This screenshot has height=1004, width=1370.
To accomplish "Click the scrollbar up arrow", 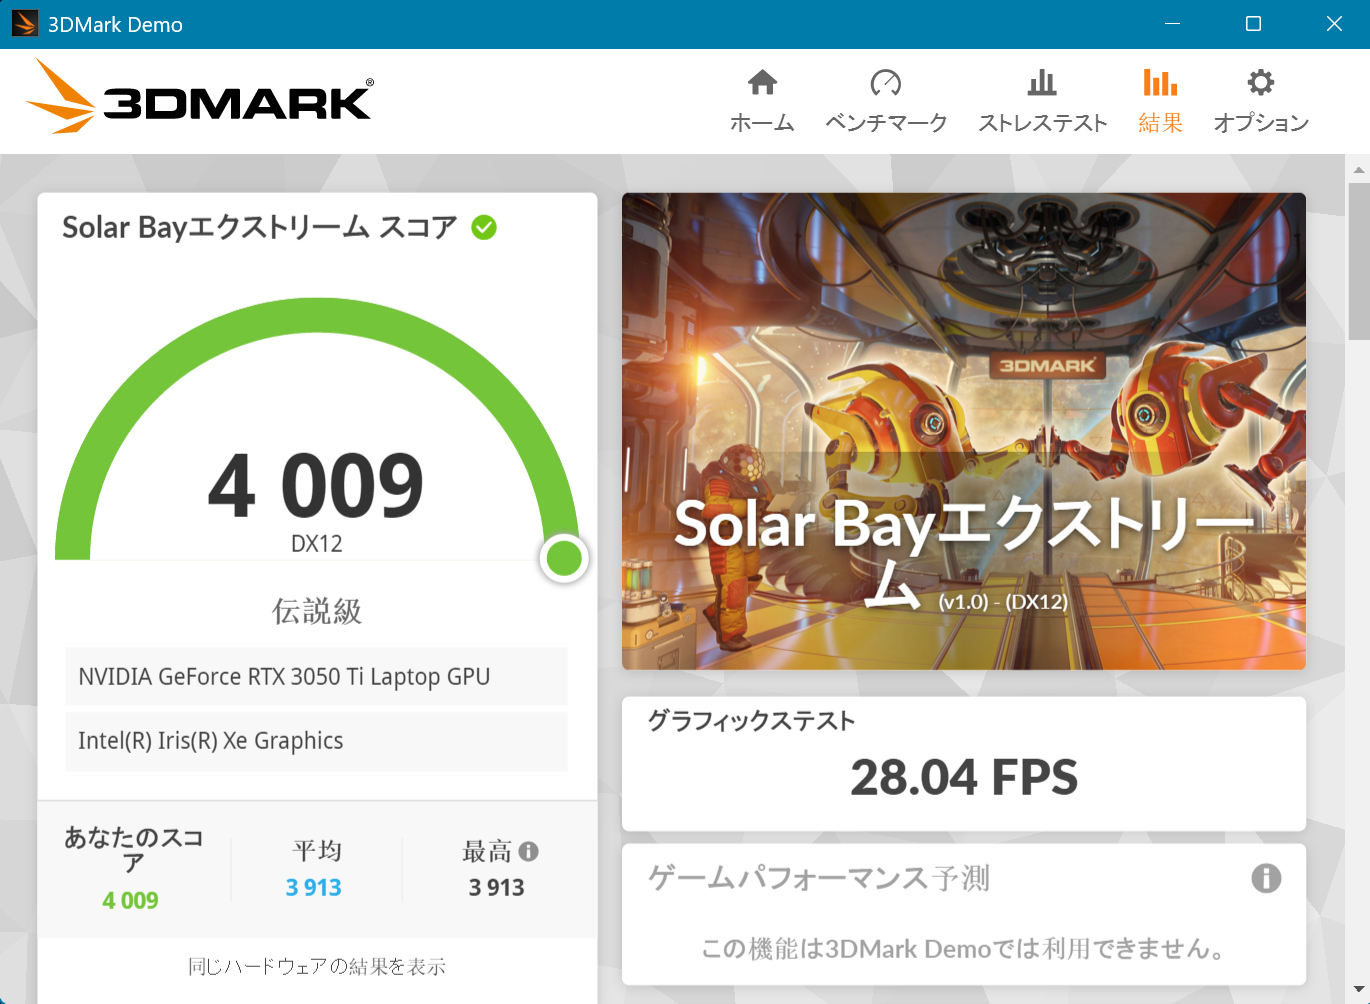I will pos(1358,169).
